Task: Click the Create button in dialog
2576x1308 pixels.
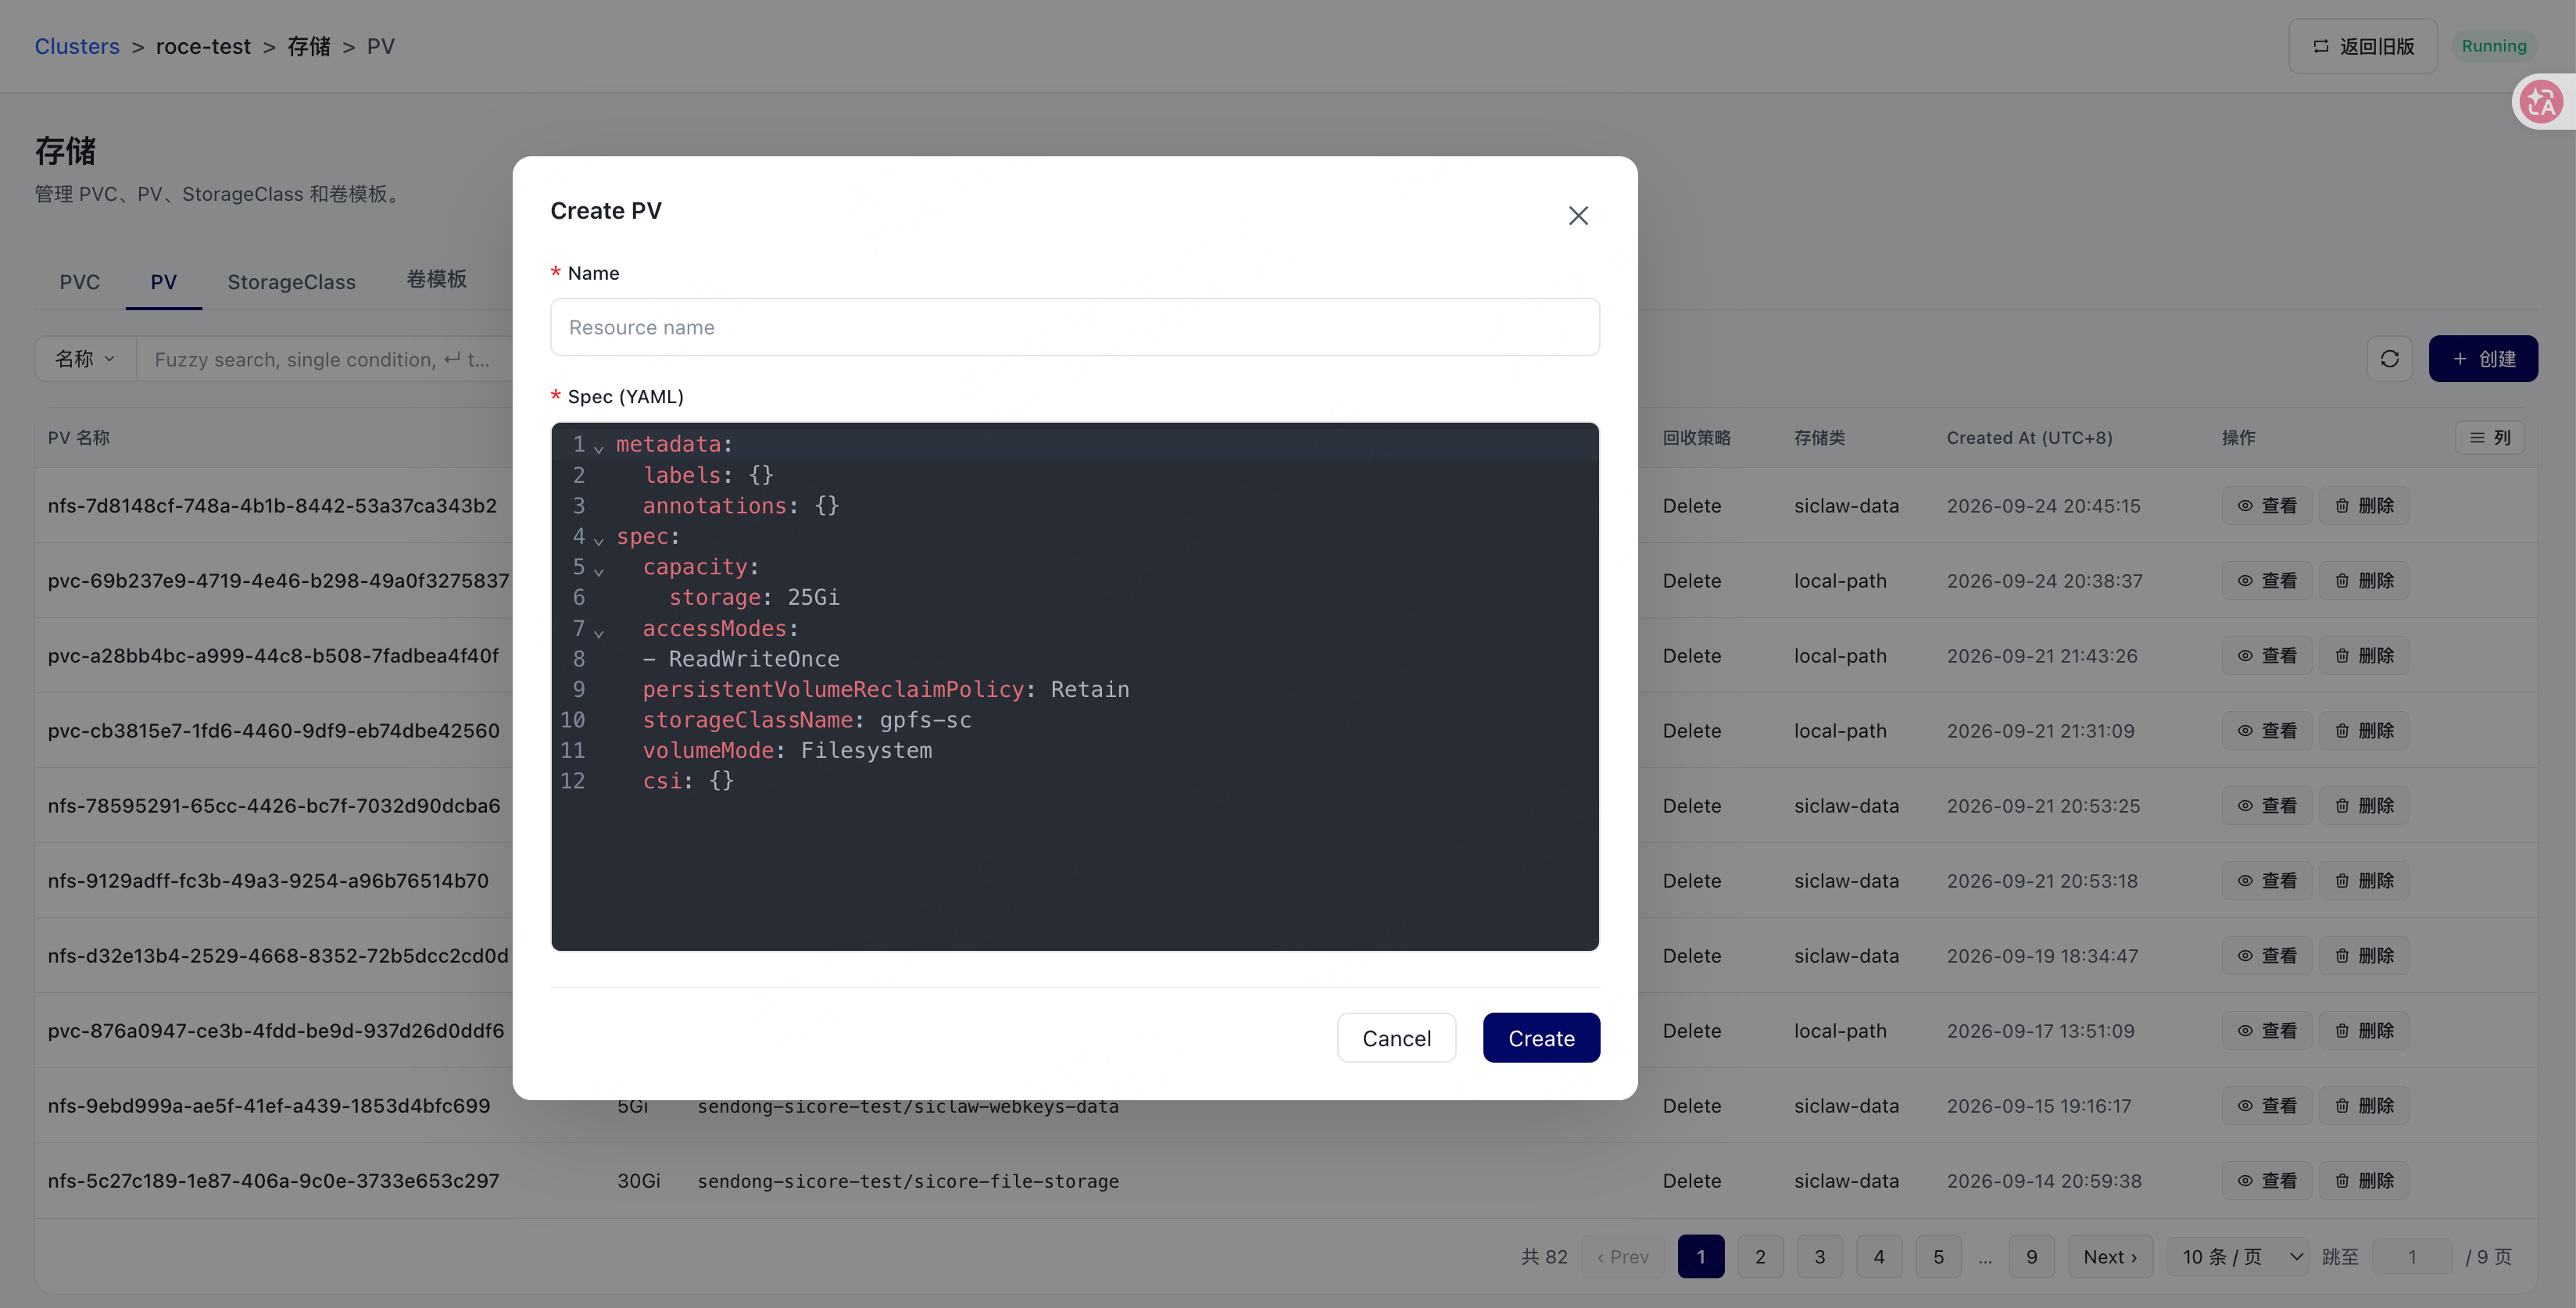Action: pos(1541,1038)
